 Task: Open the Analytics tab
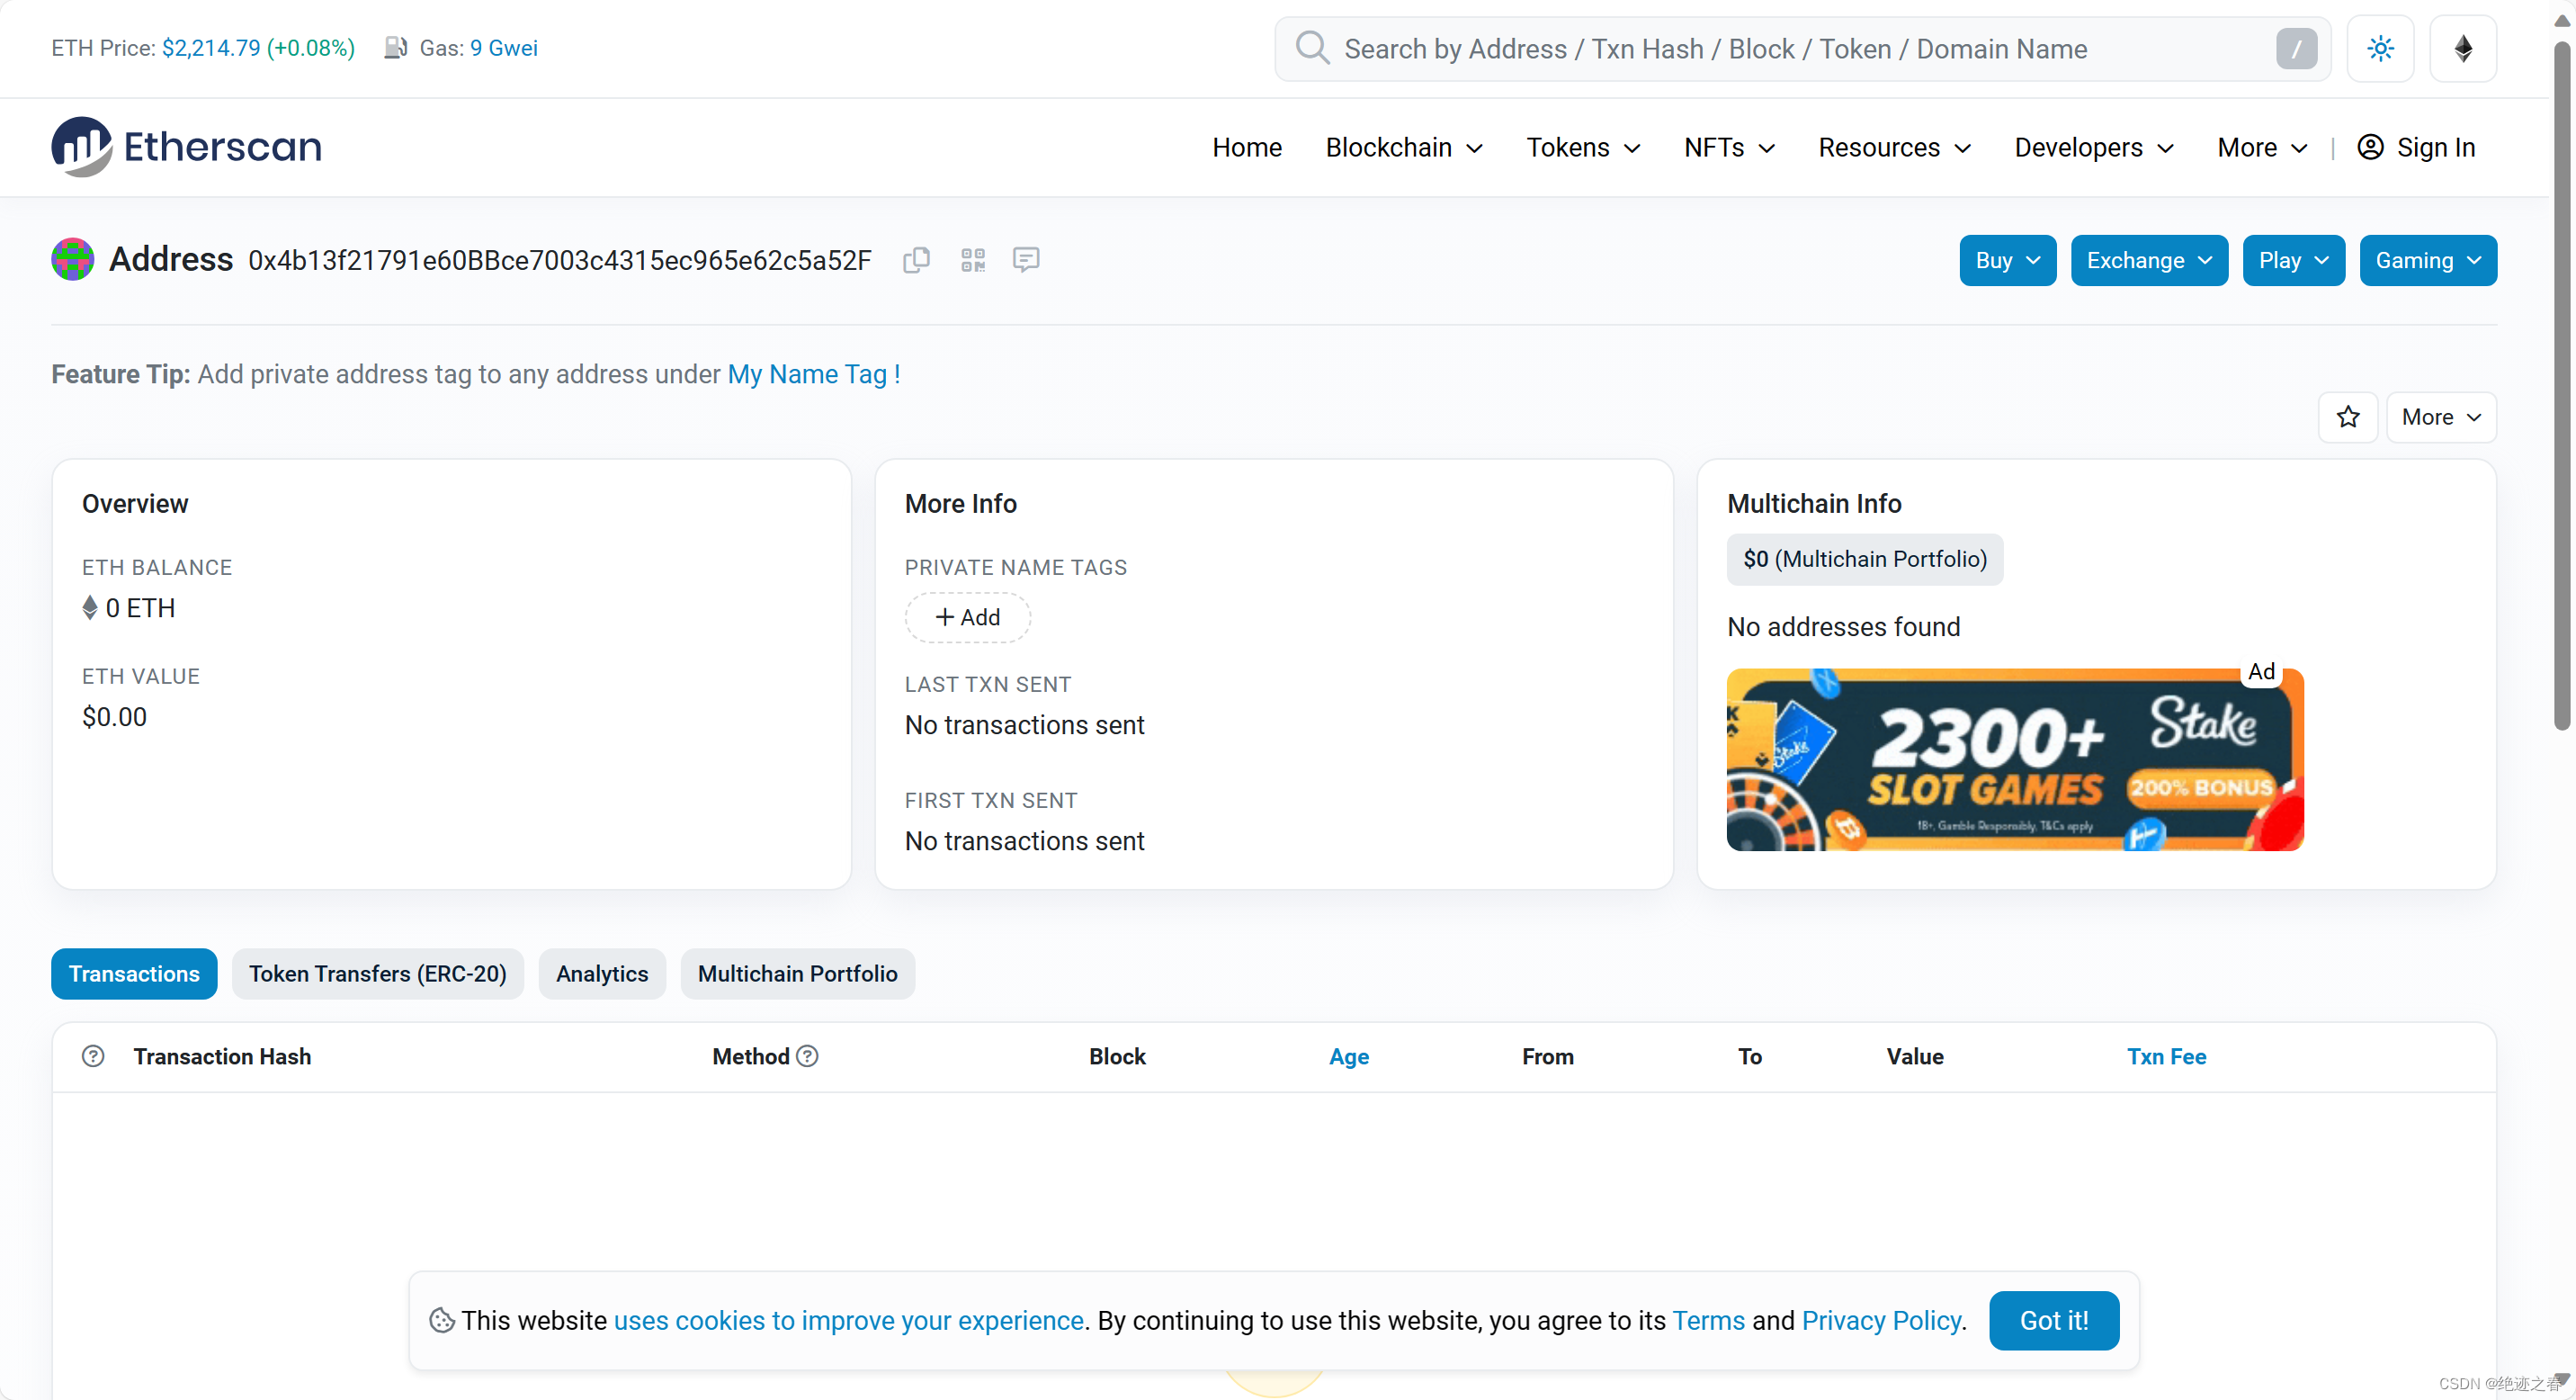click(601, 973)
